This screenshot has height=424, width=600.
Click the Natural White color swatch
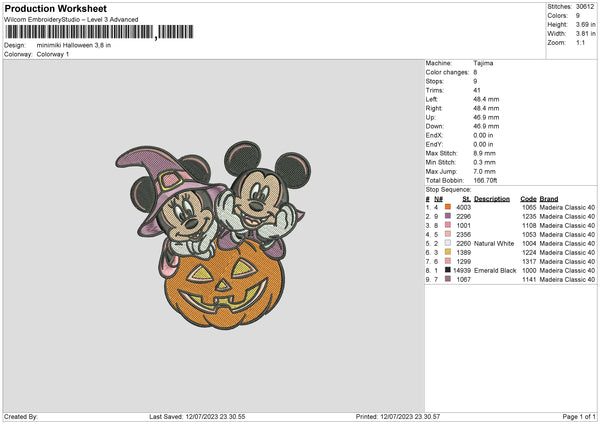coord(448,243)
